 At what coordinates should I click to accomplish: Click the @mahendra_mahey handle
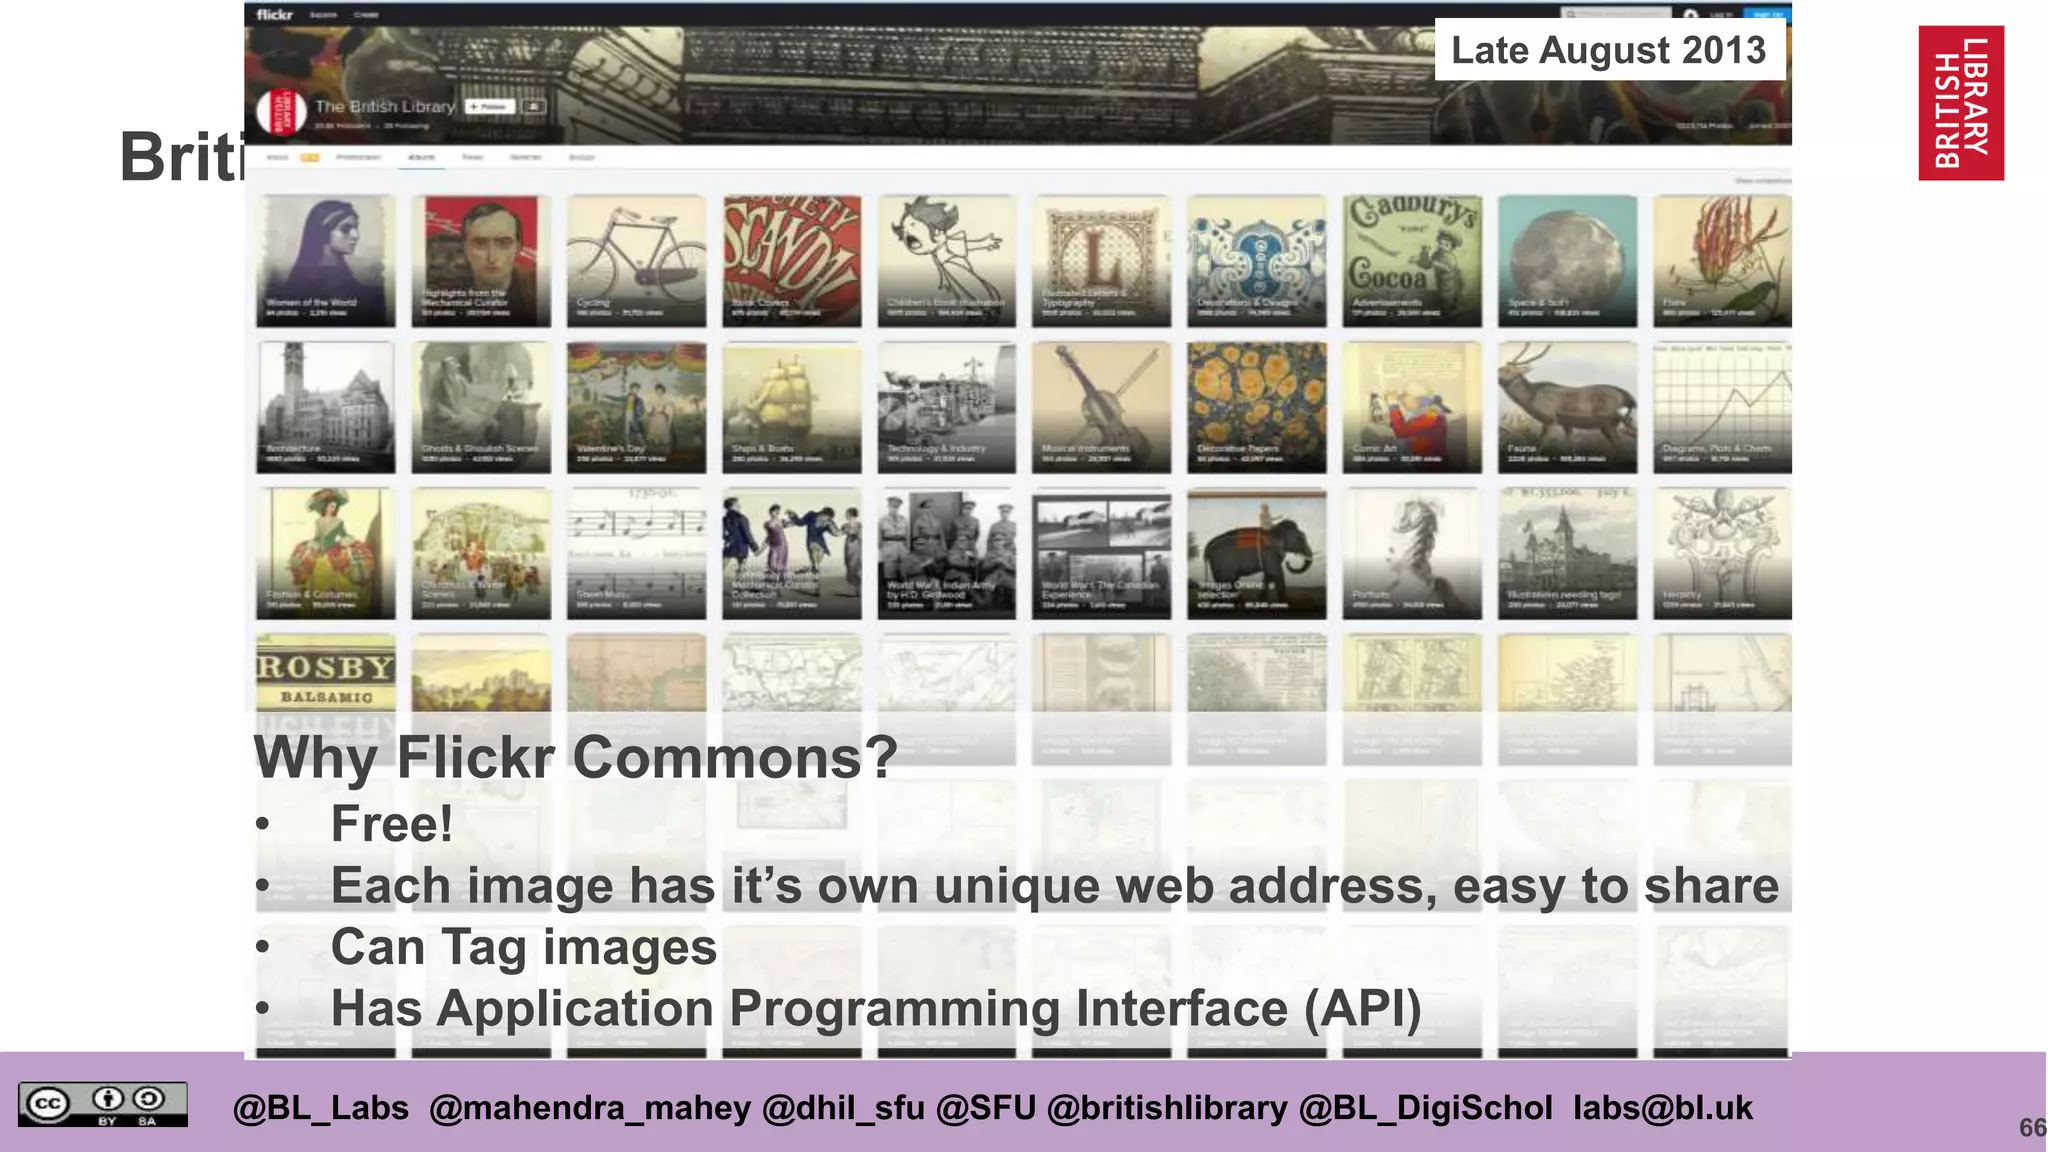click(x=590, y=1108)
